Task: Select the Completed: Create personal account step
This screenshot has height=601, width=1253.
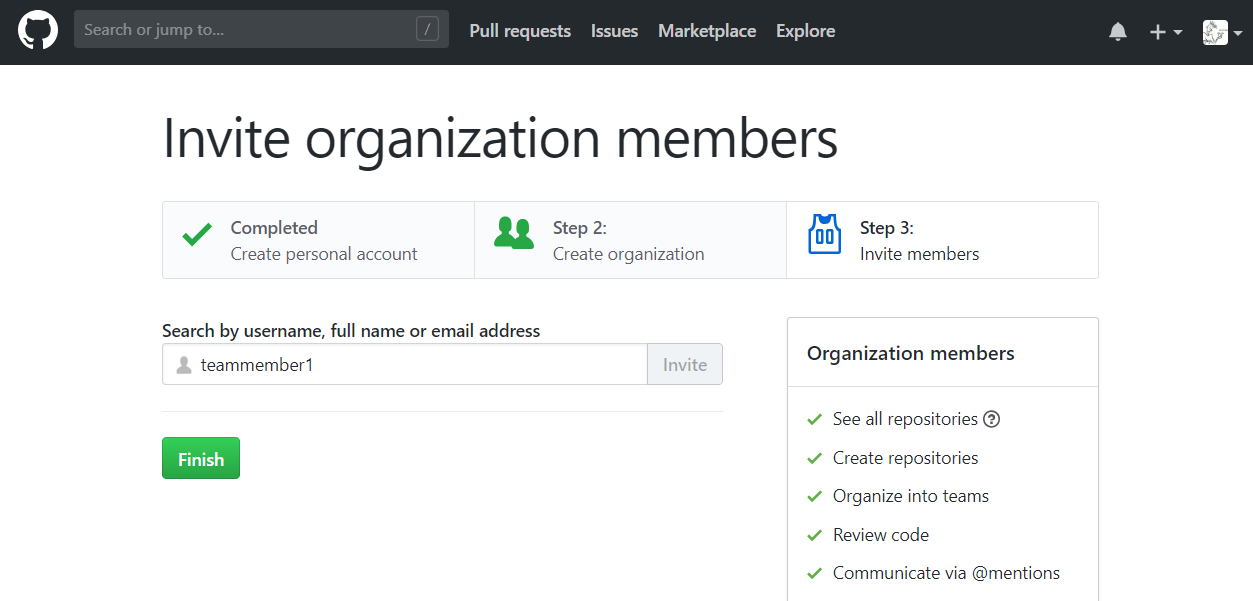Action: [x=318, y=240]
